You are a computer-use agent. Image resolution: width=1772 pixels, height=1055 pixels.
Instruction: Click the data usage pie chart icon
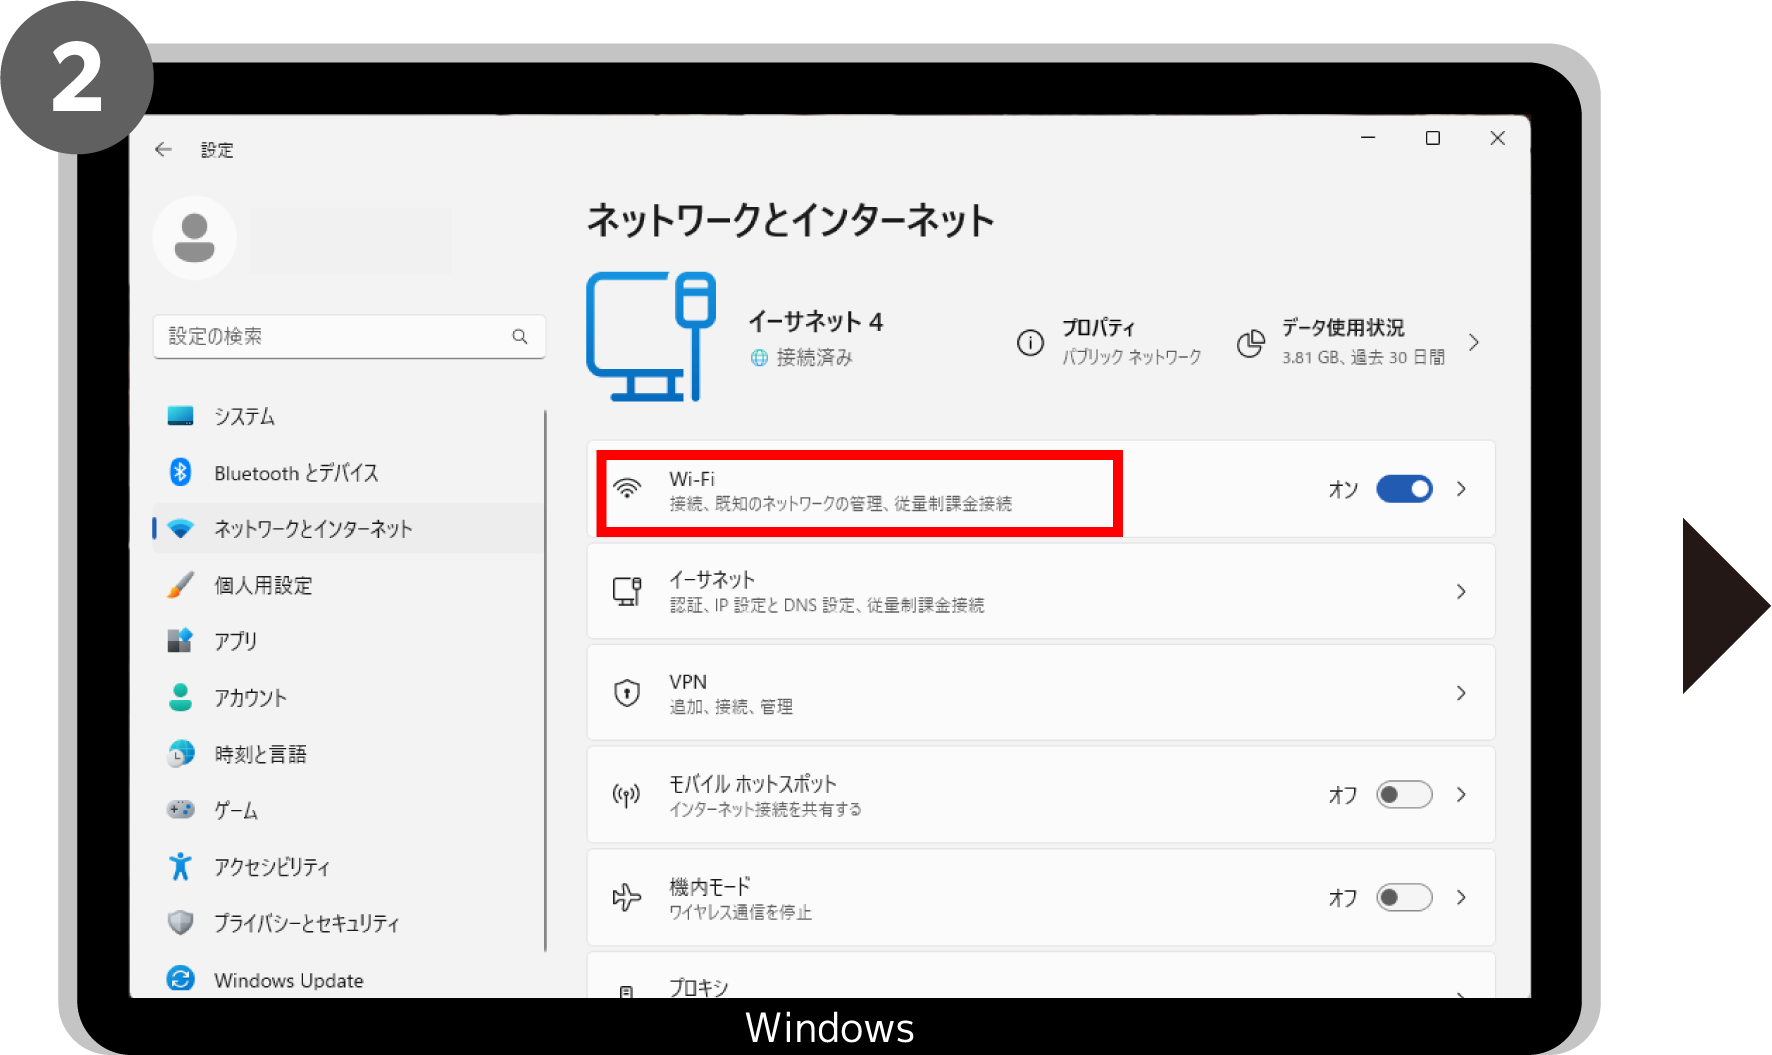(1250, 343)
